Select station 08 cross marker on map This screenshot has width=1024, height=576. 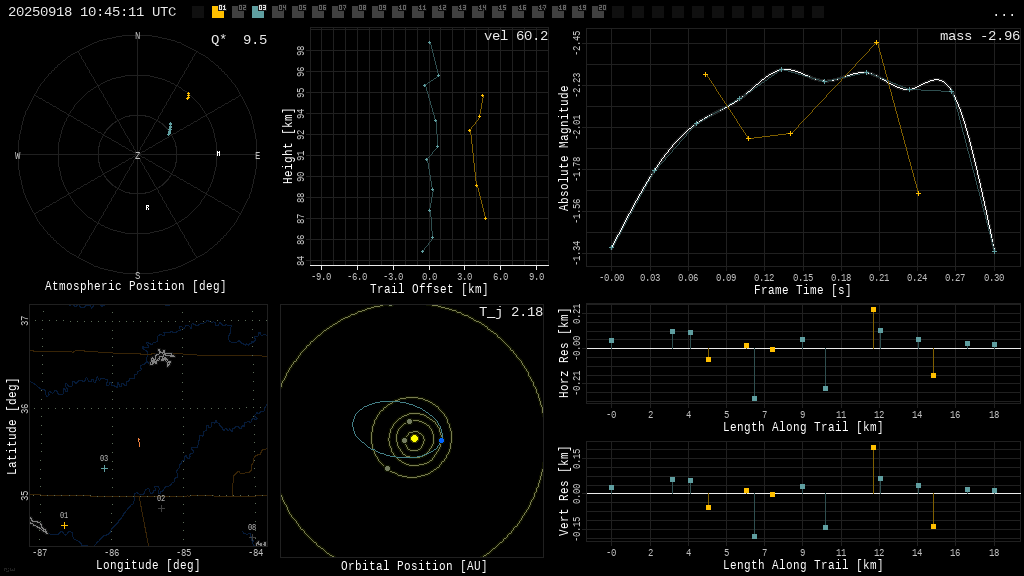[253, 537]
